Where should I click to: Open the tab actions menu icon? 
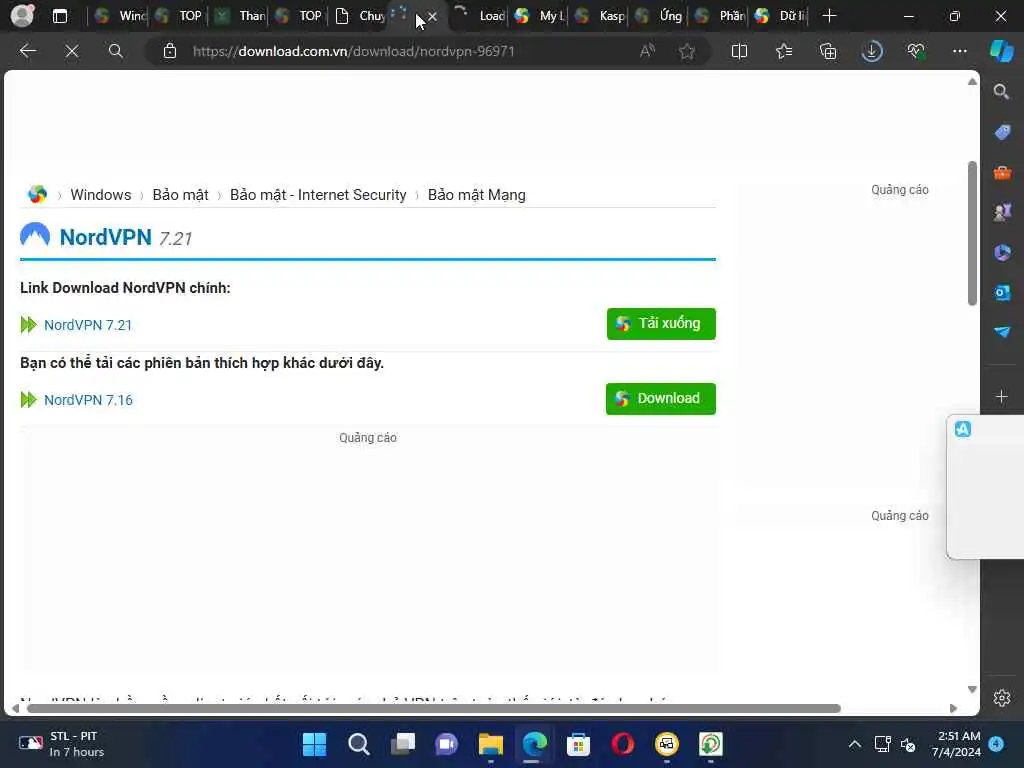[x=59, y=16]
